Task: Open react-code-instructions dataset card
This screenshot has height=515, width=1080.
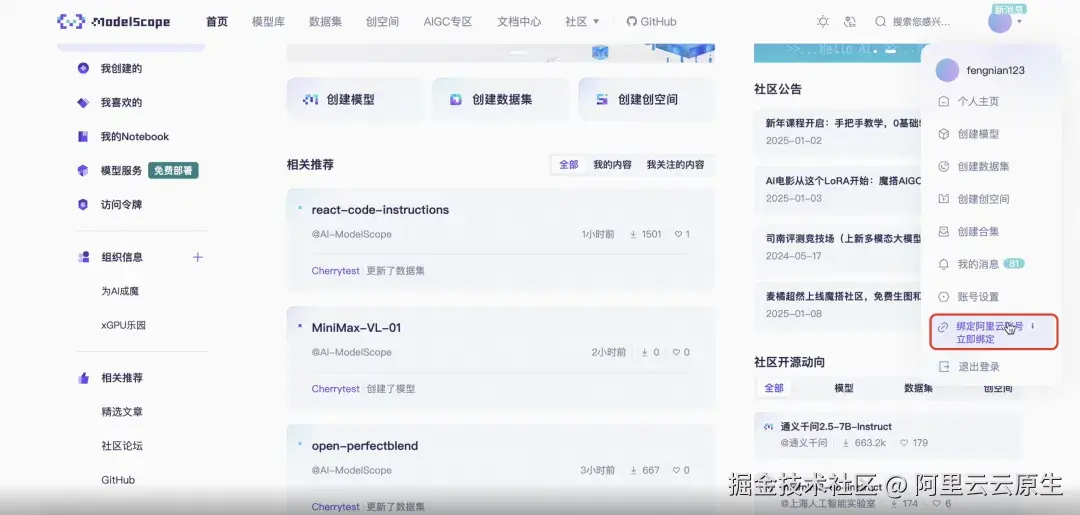Action: point(500,240)
